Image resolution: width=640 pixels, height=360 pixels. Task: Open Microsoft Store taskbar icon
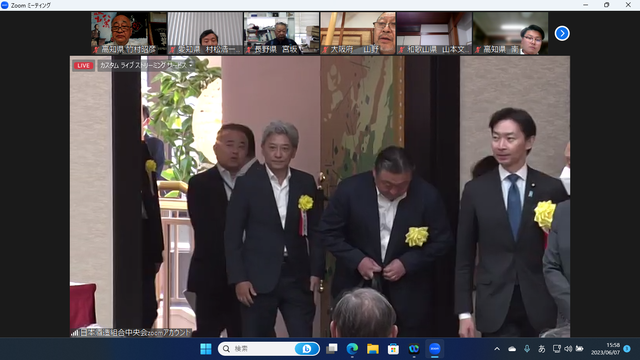point(393,349)
